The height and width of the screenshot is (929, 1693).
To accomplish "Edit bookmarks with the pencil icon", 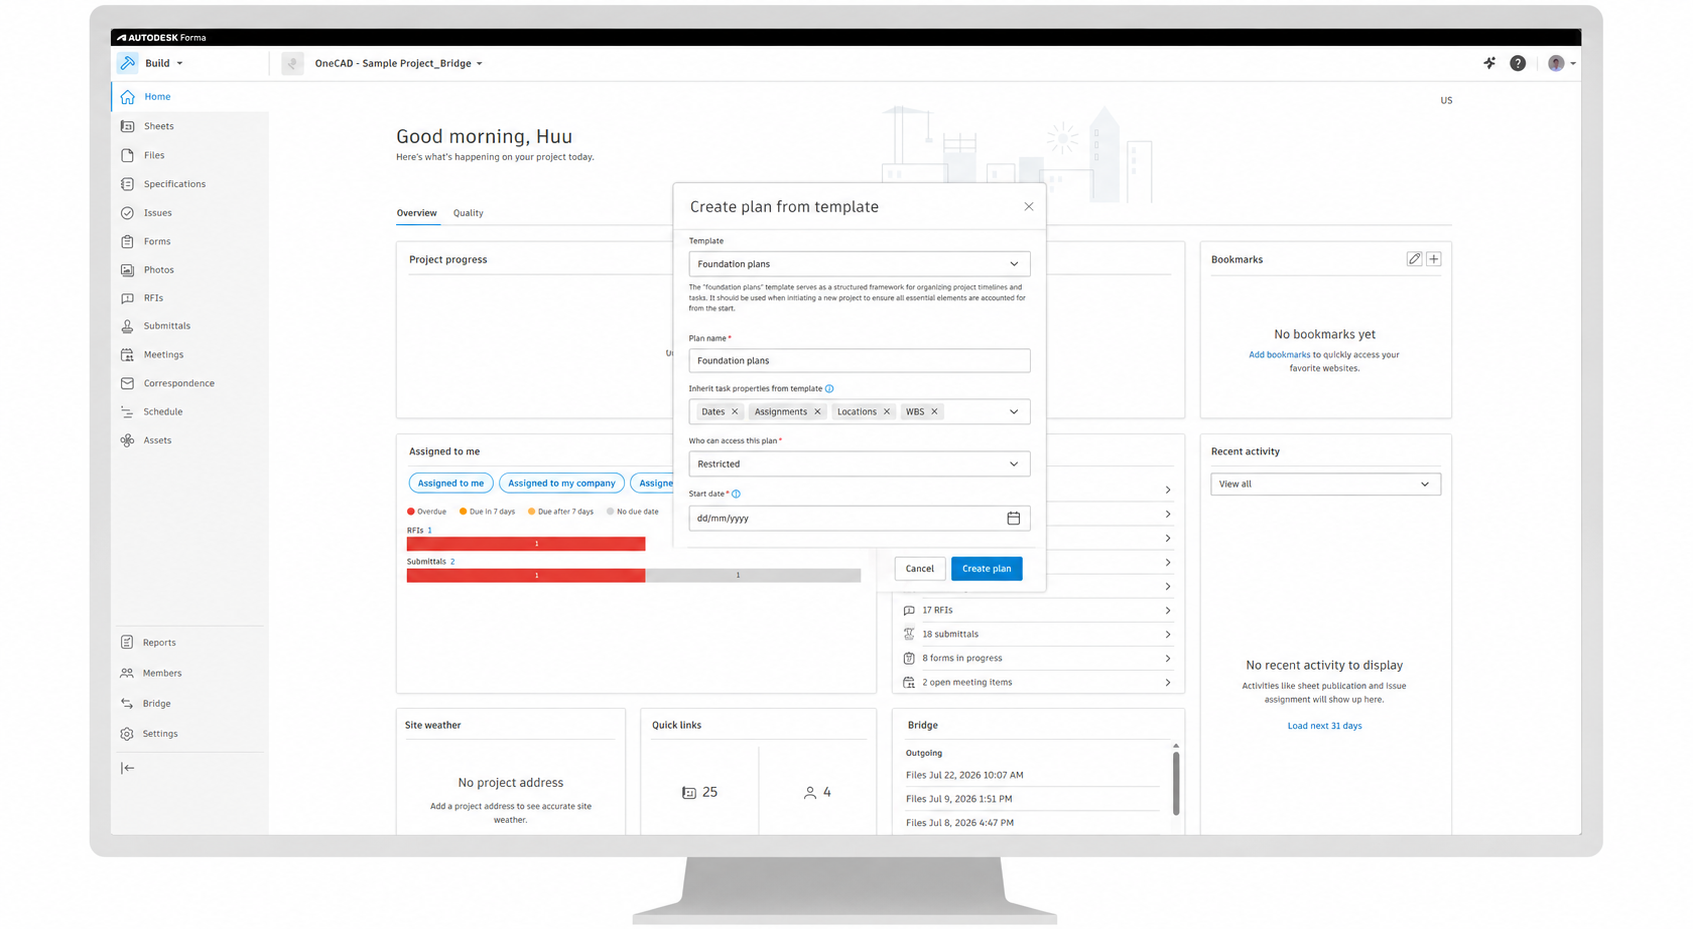I will [1414, 259].
